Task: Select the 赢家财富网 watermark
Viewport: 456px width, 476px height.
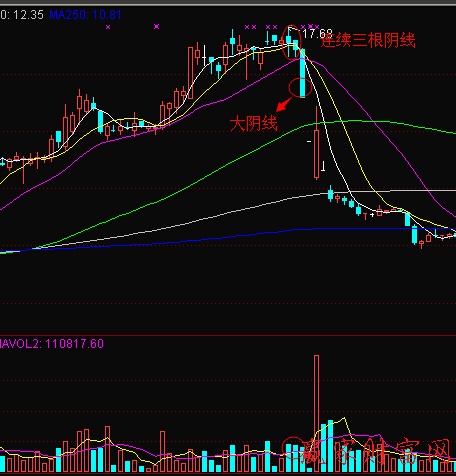Action: tap(377, 452)
